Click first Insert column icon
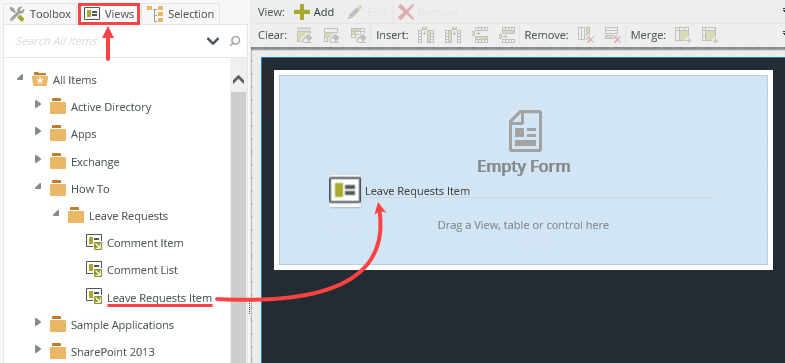Viewport: 785px width, 363px height. (x=426, y=35)
